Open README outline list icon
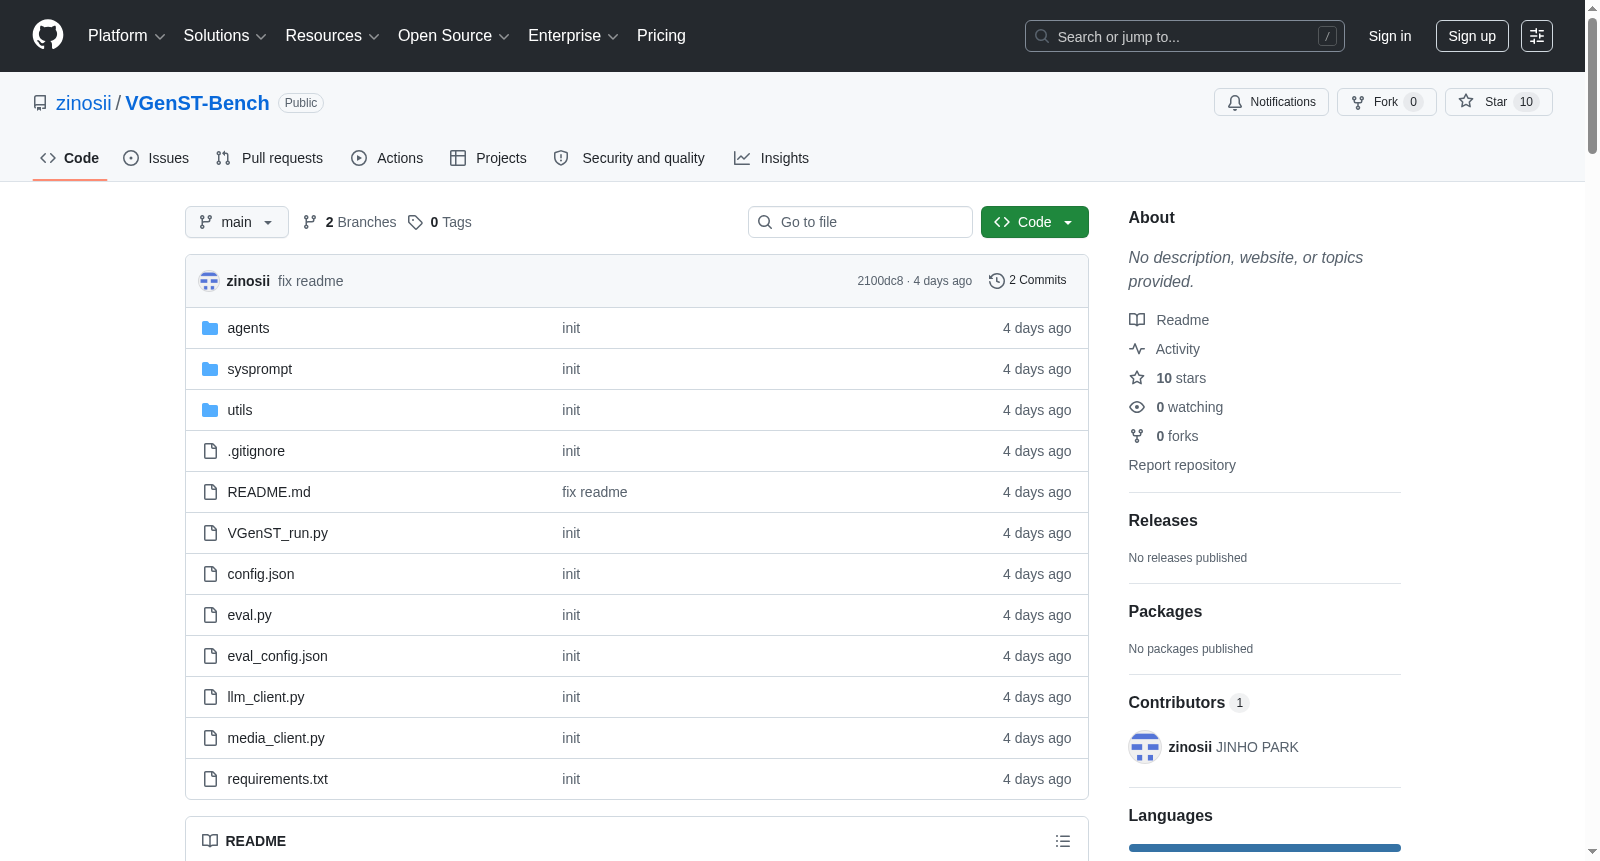This screenshot has width=1600, height=861. coord(1063,841)
